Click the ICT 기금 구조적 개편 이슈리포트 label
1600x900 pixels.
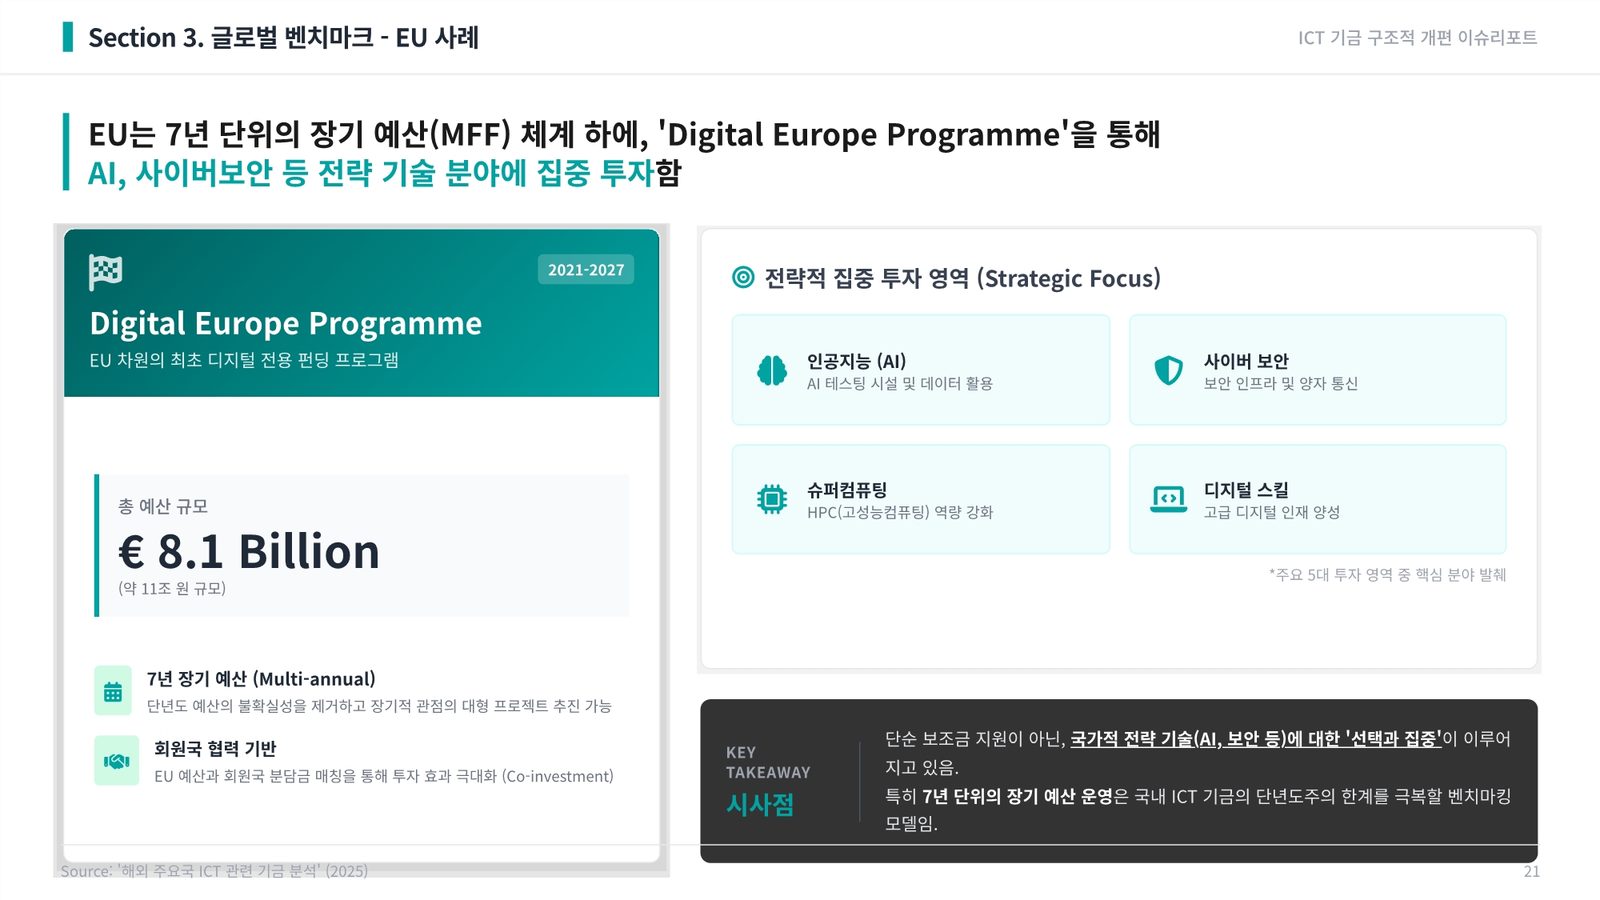(x=1418, y=38)
